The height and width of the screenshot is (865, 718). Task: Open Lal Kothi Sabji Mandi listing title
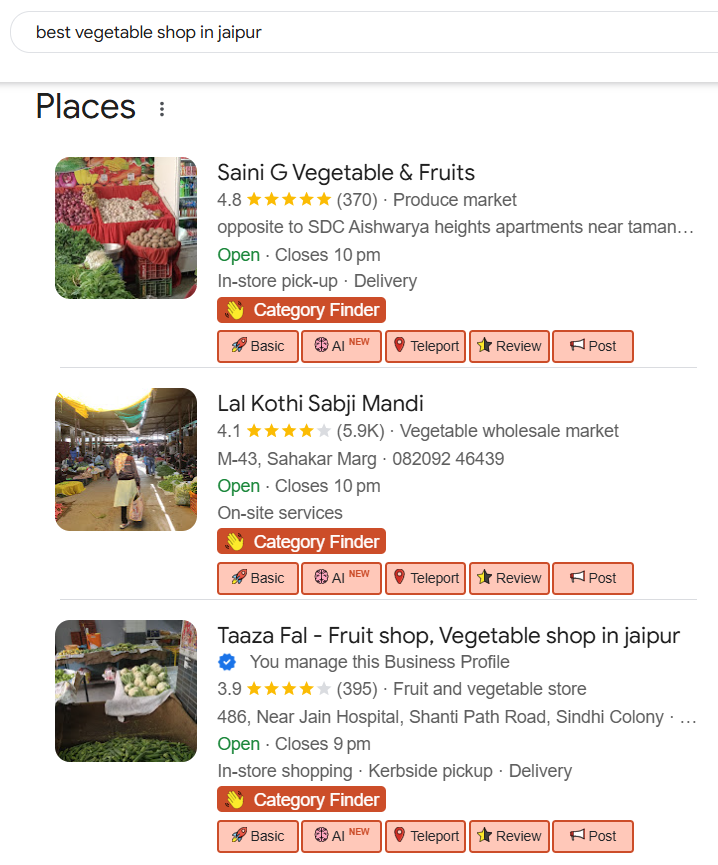pos(320,404)
